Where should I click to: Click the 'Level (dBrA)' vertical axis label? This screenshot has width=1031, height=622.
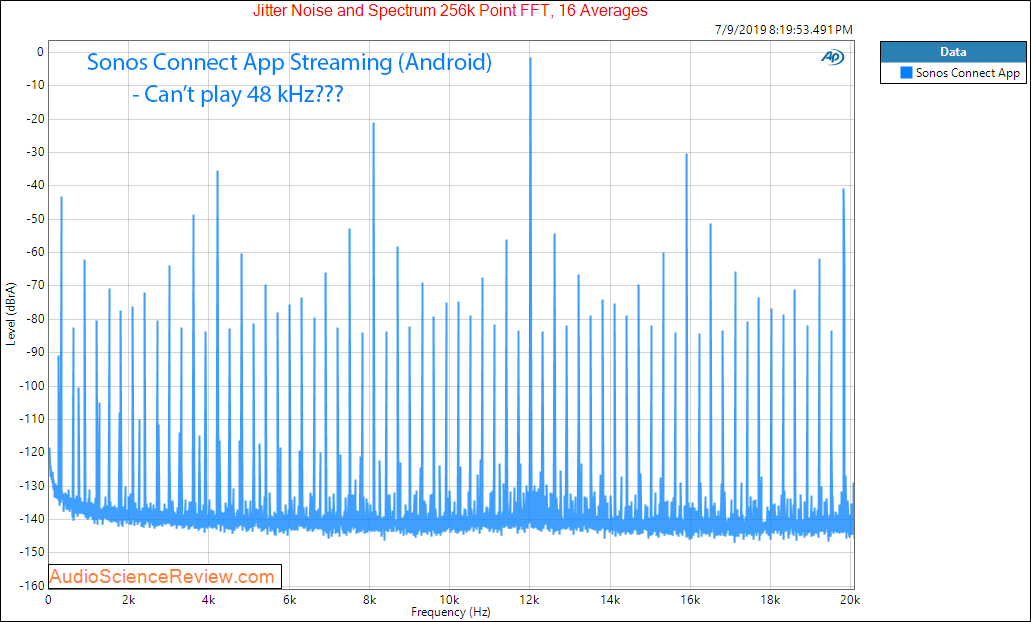pos(11,314)
